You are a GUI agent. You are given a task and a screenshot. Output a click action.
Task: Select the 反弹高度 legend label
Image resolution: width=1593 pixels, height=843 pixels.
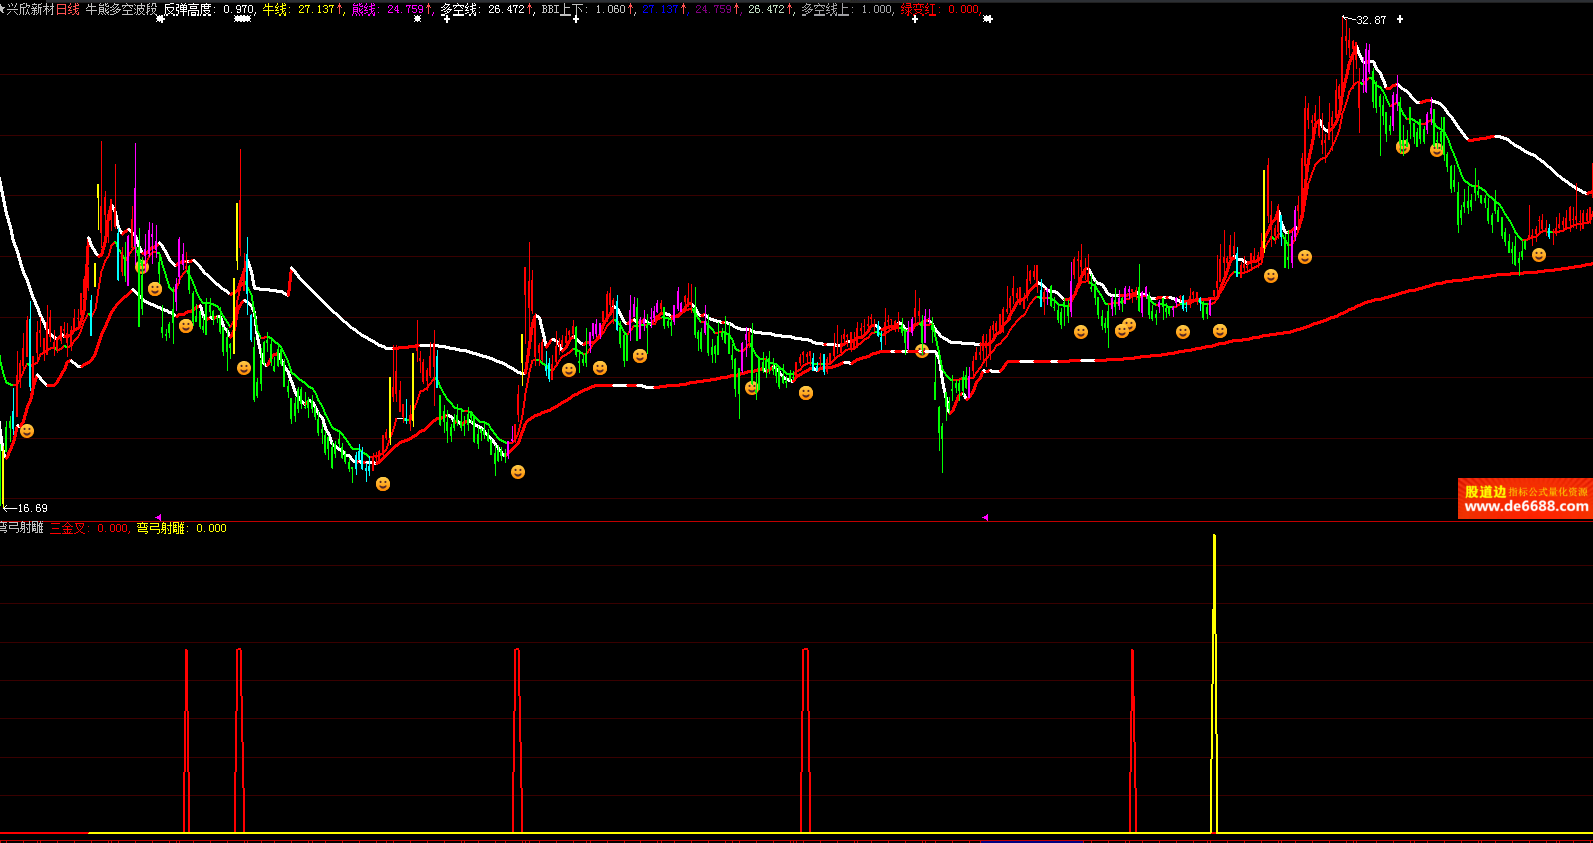pos(188,9)
